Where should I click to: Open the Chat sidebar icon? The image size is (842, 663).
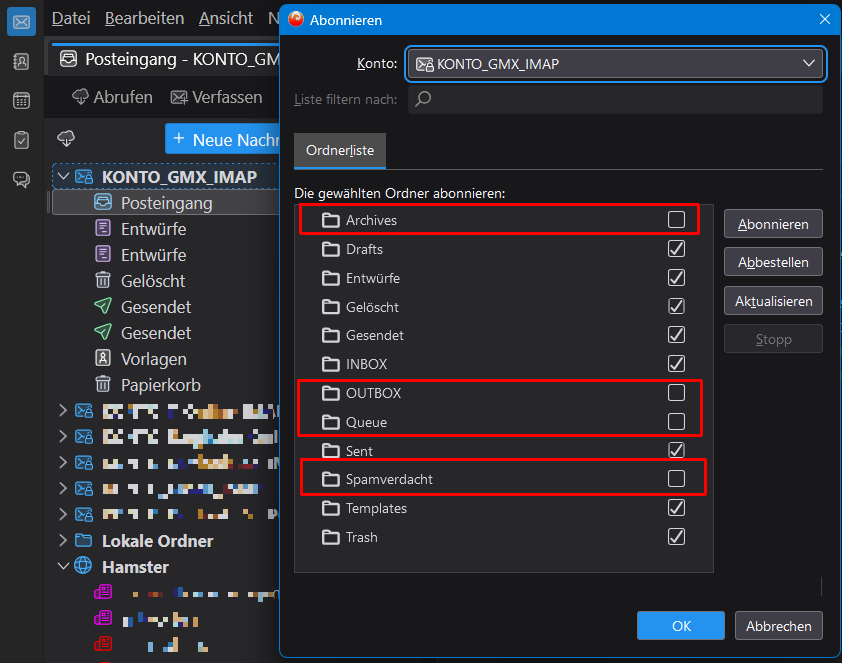[x=21, y=180]
